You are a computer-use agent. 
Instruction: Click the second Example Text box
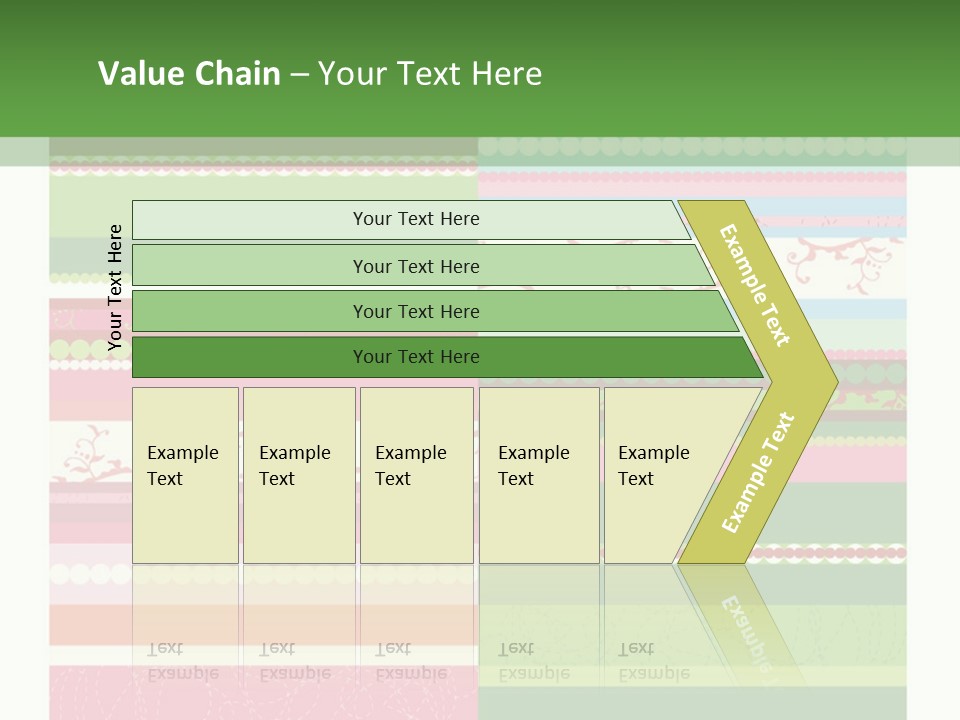298,475
